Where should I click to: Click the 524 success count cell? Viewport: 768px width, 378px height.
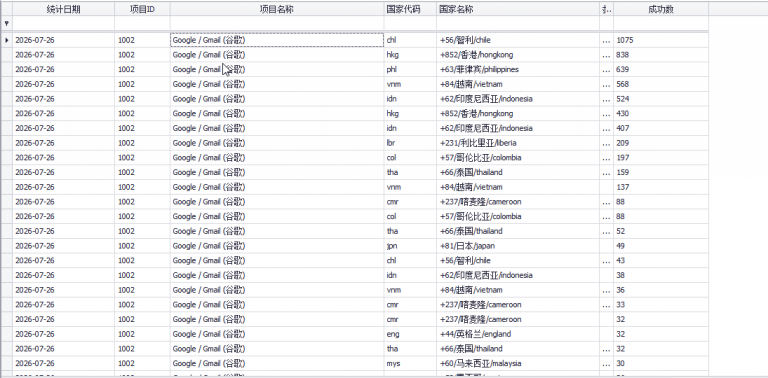(661, 99)
